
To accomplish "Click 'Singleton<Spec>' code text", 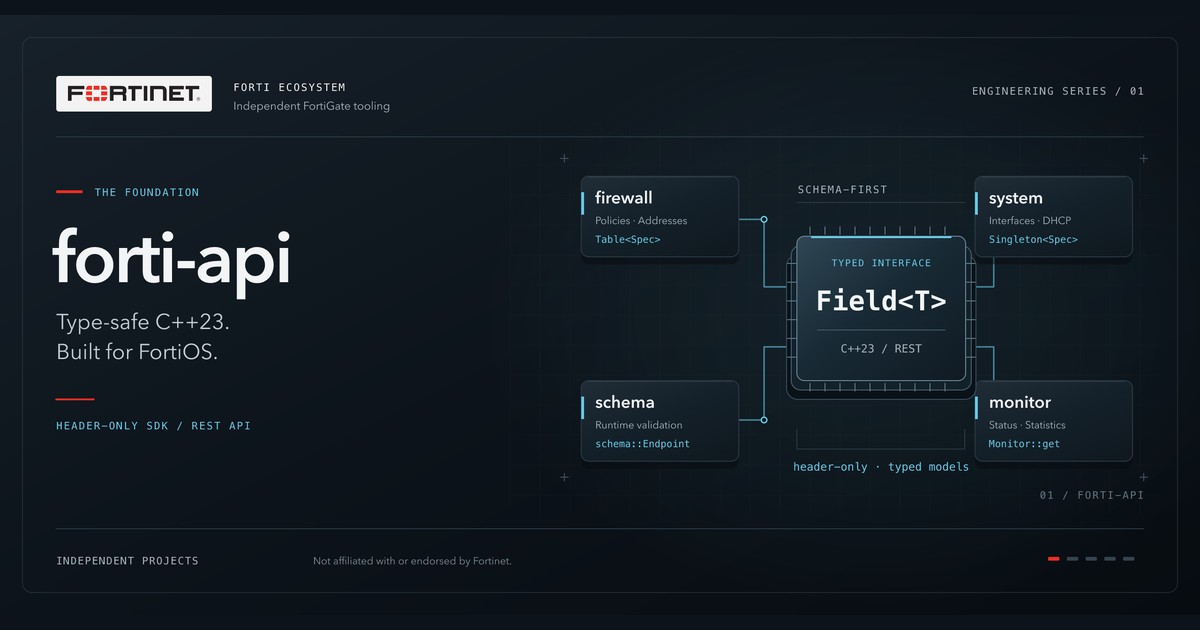I will click(x=1033, y=240).
